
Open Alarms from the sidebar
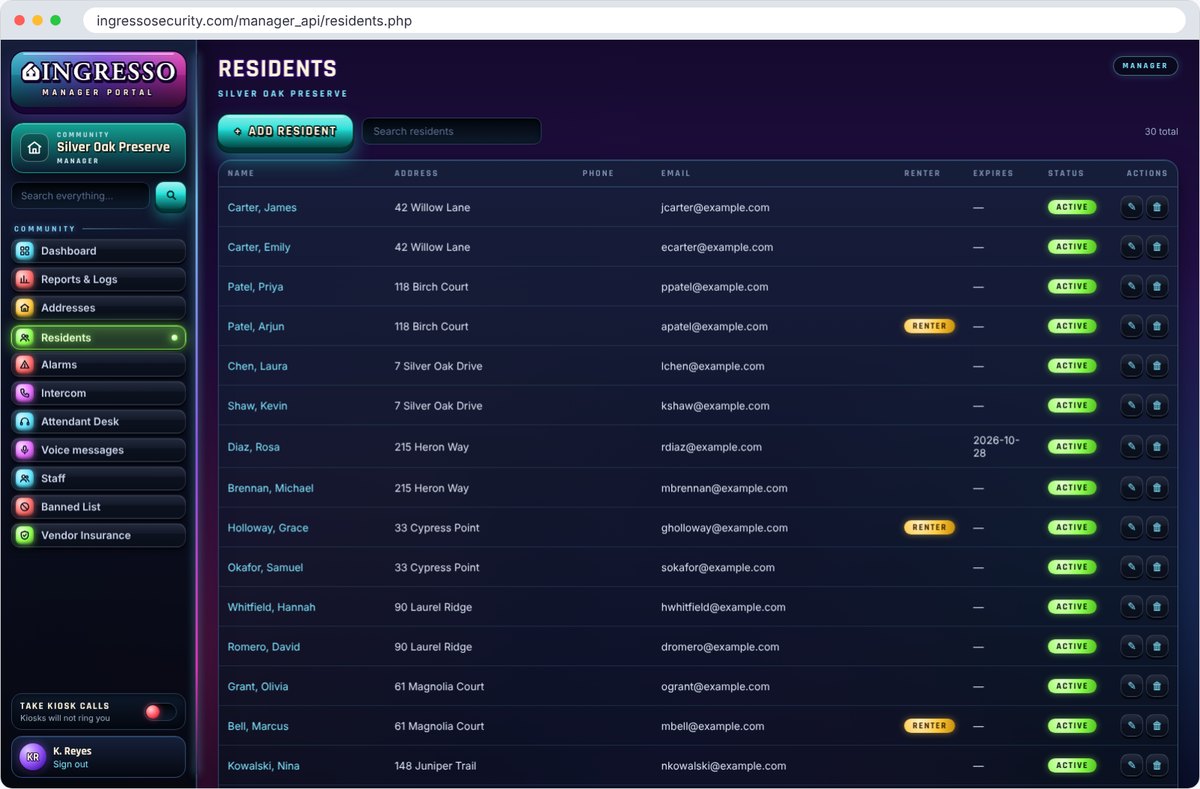coord(98,365)
